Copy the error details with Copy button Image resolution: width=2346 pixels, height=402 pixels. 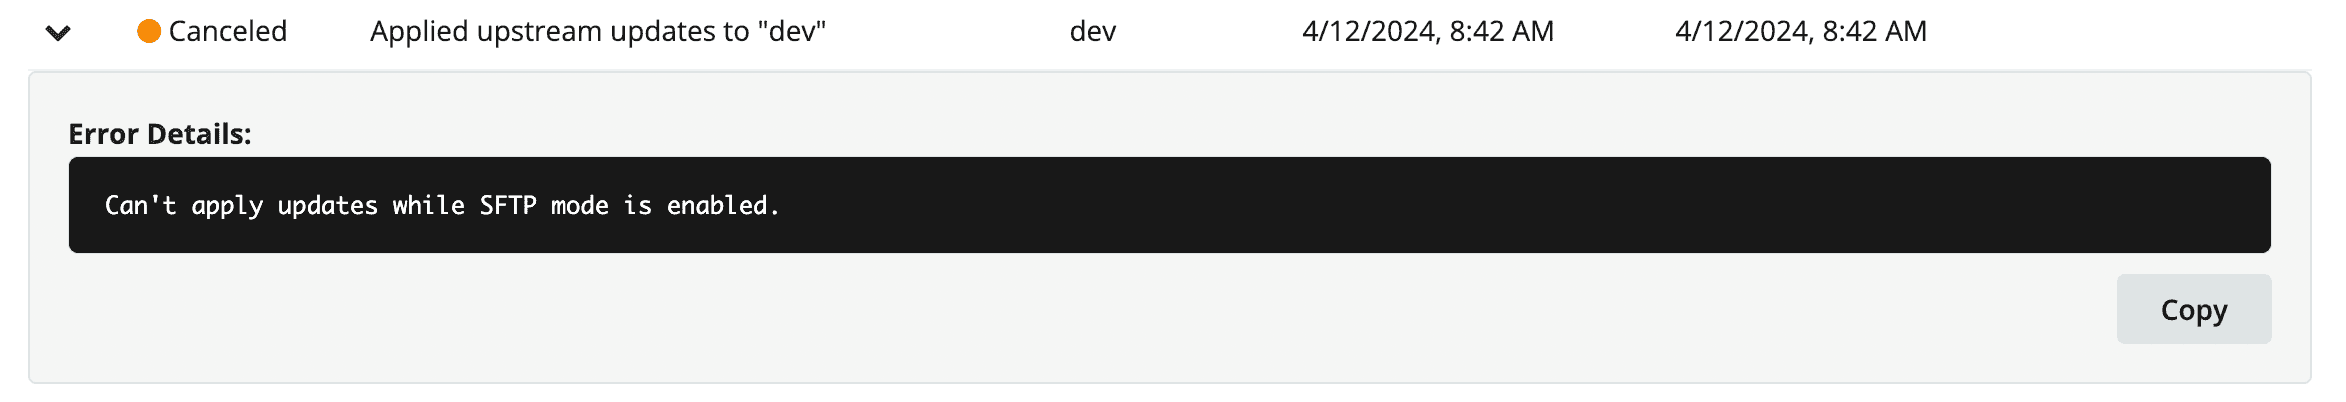pyautogui.click(x=2194, y=309)
